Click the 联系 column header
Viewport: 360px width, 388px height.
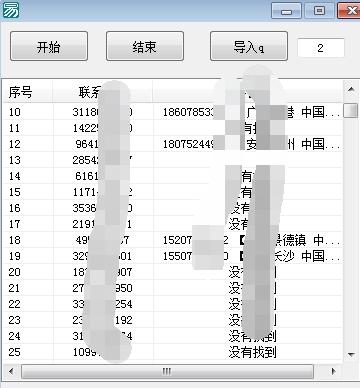coord(103,92)
